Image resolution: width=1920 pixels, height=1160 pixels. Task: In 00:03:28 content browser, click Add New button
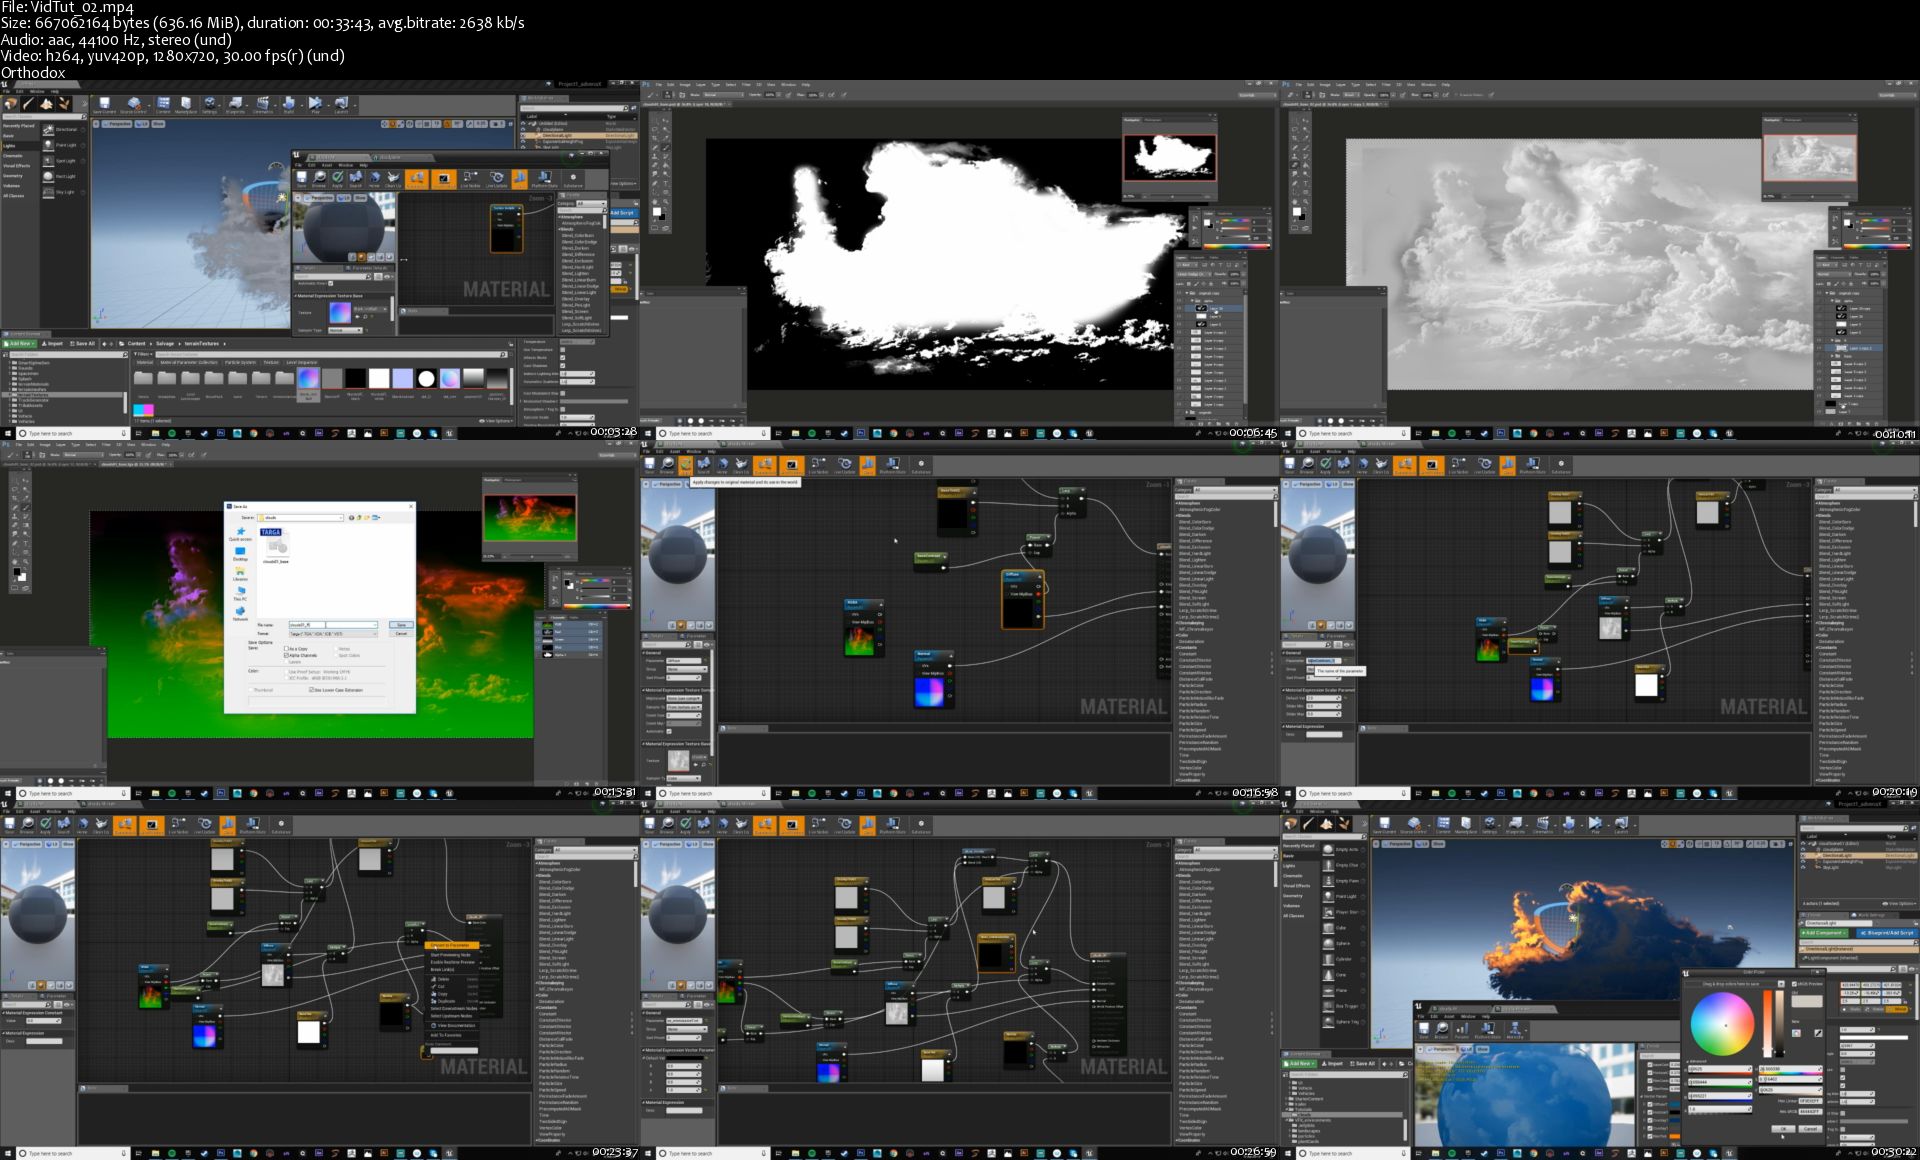pos(18,343)
